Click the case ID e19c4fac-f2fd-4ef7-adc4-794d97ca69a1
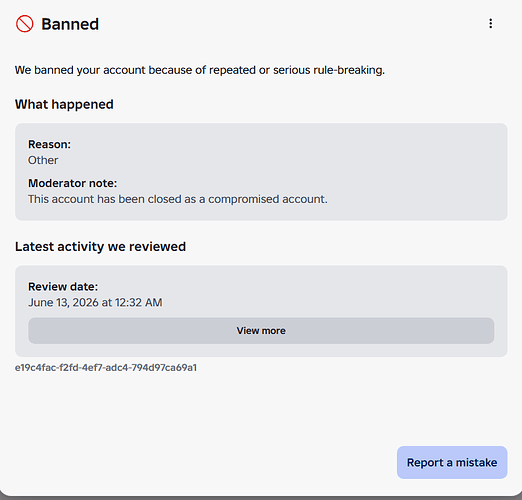Image resolution: width=522 pixels, height=500 pixels. pyautogui.click(x=106, y=368)
